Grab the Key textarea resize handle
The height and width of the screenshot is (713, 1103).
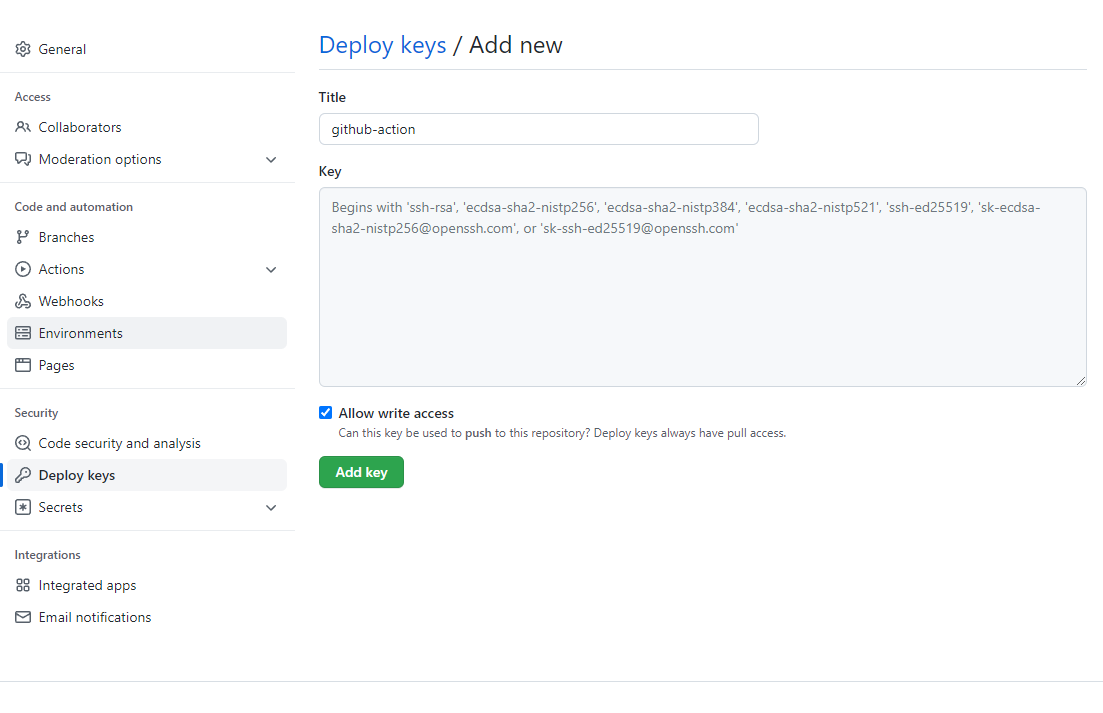coord(1080,380)
